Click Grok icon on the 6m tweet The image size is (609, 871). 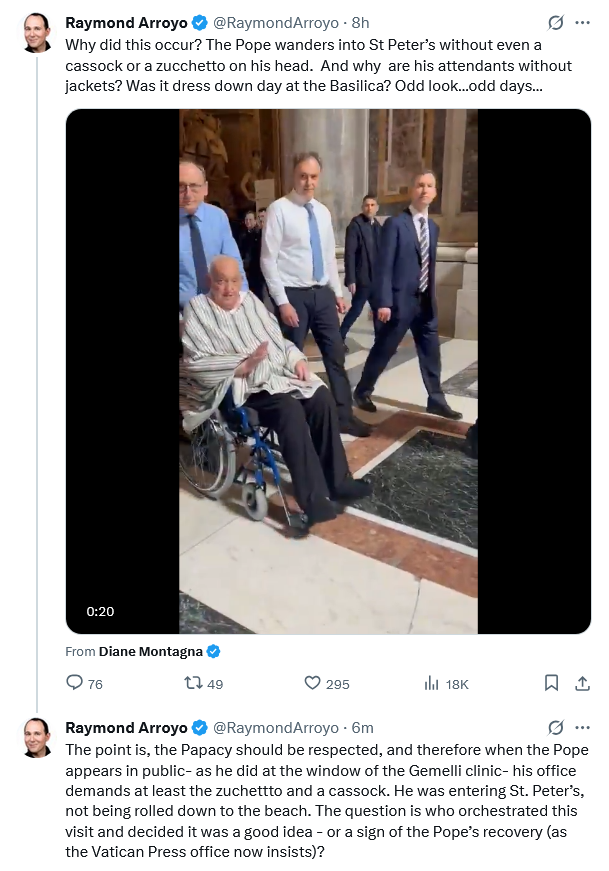point(557,727)
